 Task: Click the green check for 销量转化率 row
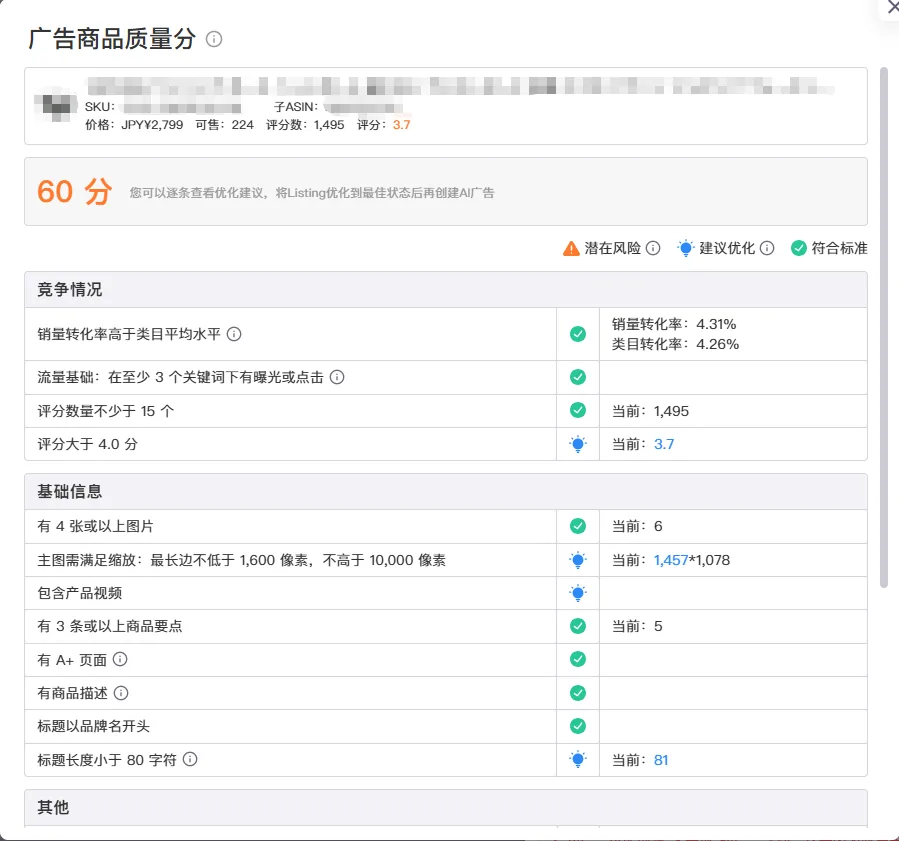click(578, 334)
